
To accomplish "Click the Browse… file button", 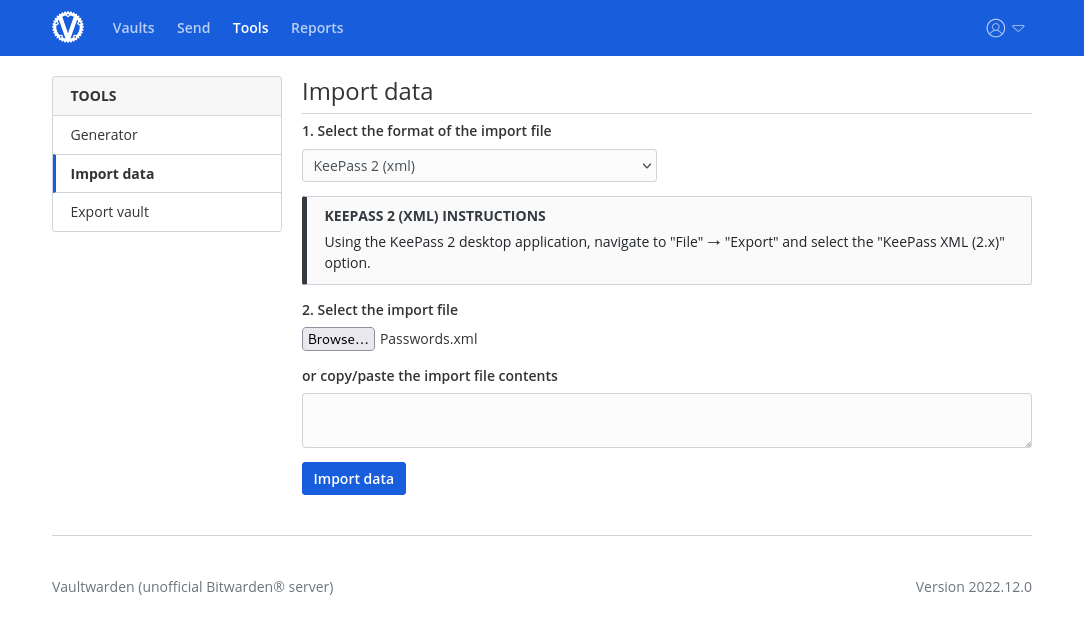I will click(x=338, y=339).
